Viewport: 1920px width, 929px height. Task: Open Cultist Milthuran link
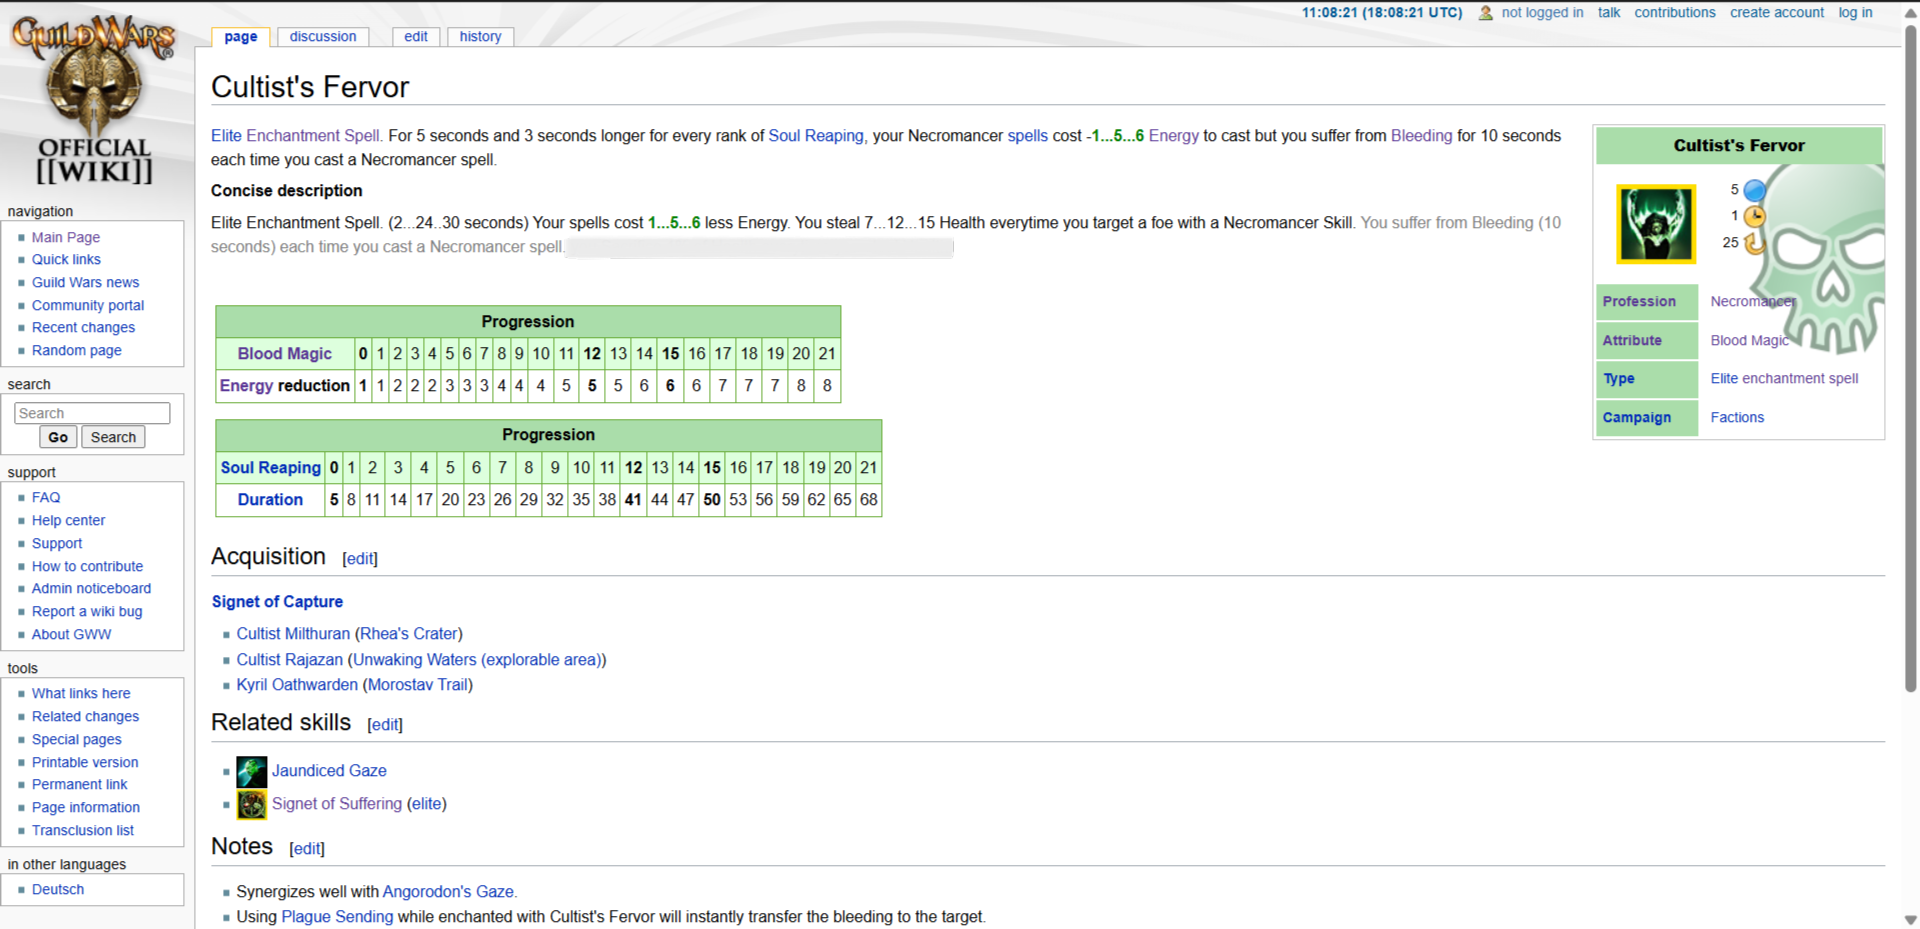[293, 633]
